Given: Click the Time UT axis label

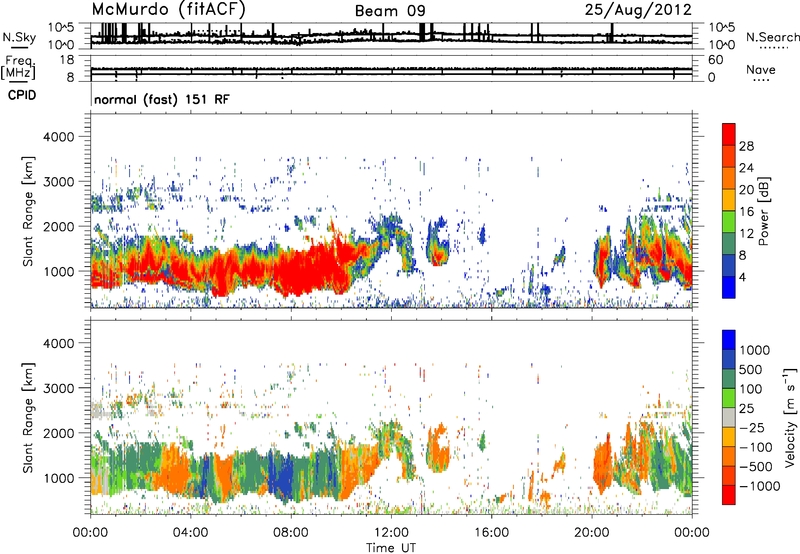Looking at the screenshot, I should pyautogui.click(x=391, y=548).
